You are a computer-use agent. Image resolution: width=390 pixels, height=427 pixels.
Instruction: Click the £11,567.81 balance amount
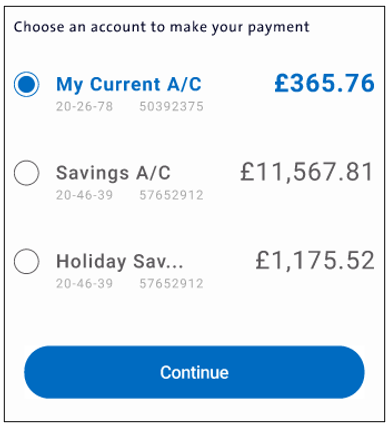tap(307, 172)
